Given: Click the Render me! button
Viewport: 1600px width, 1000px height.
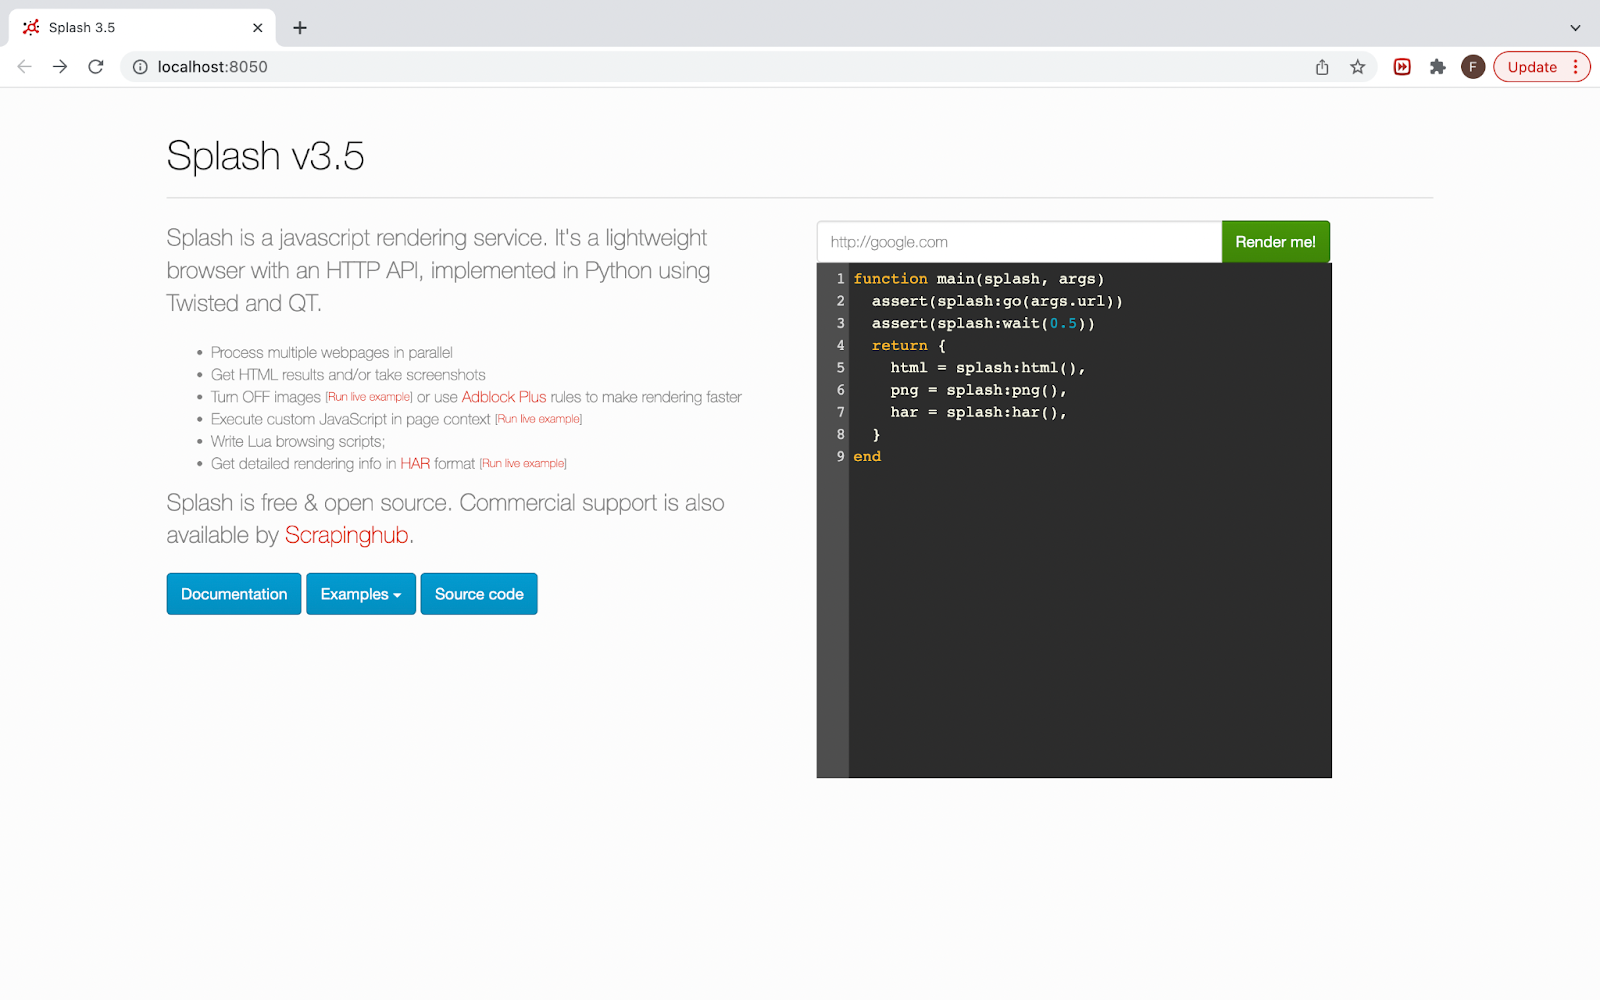Looking at the screenshot, I should tap(1275, 242).
